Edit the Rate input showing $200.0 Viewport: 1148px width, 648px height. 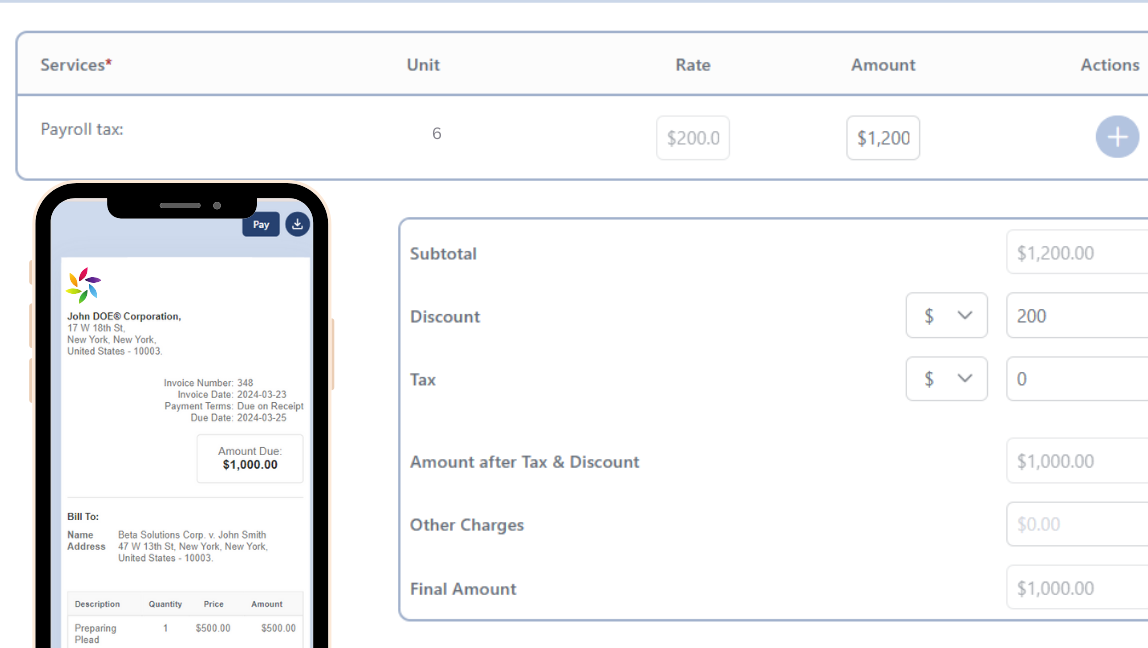(x=693, y=137)
